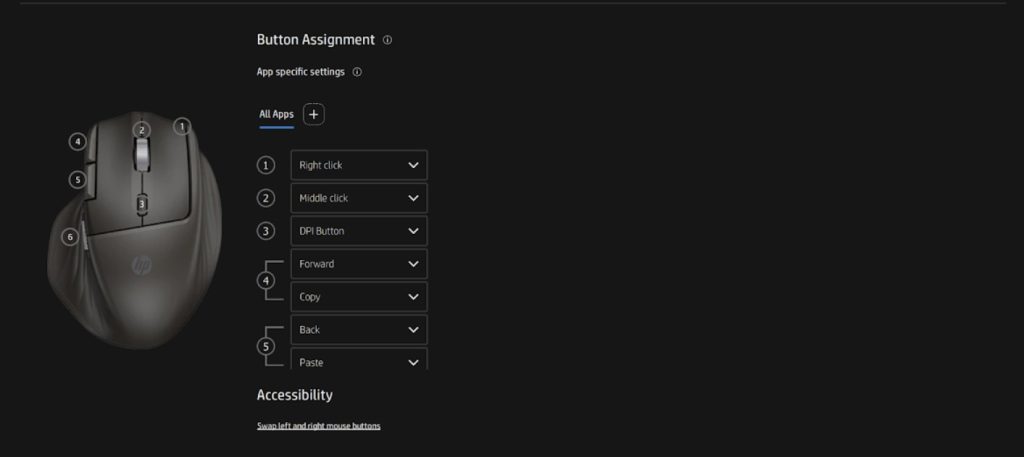Click the circled 2 label in assignment list
Screen dimensions: 1024x457
coord(266,198)
